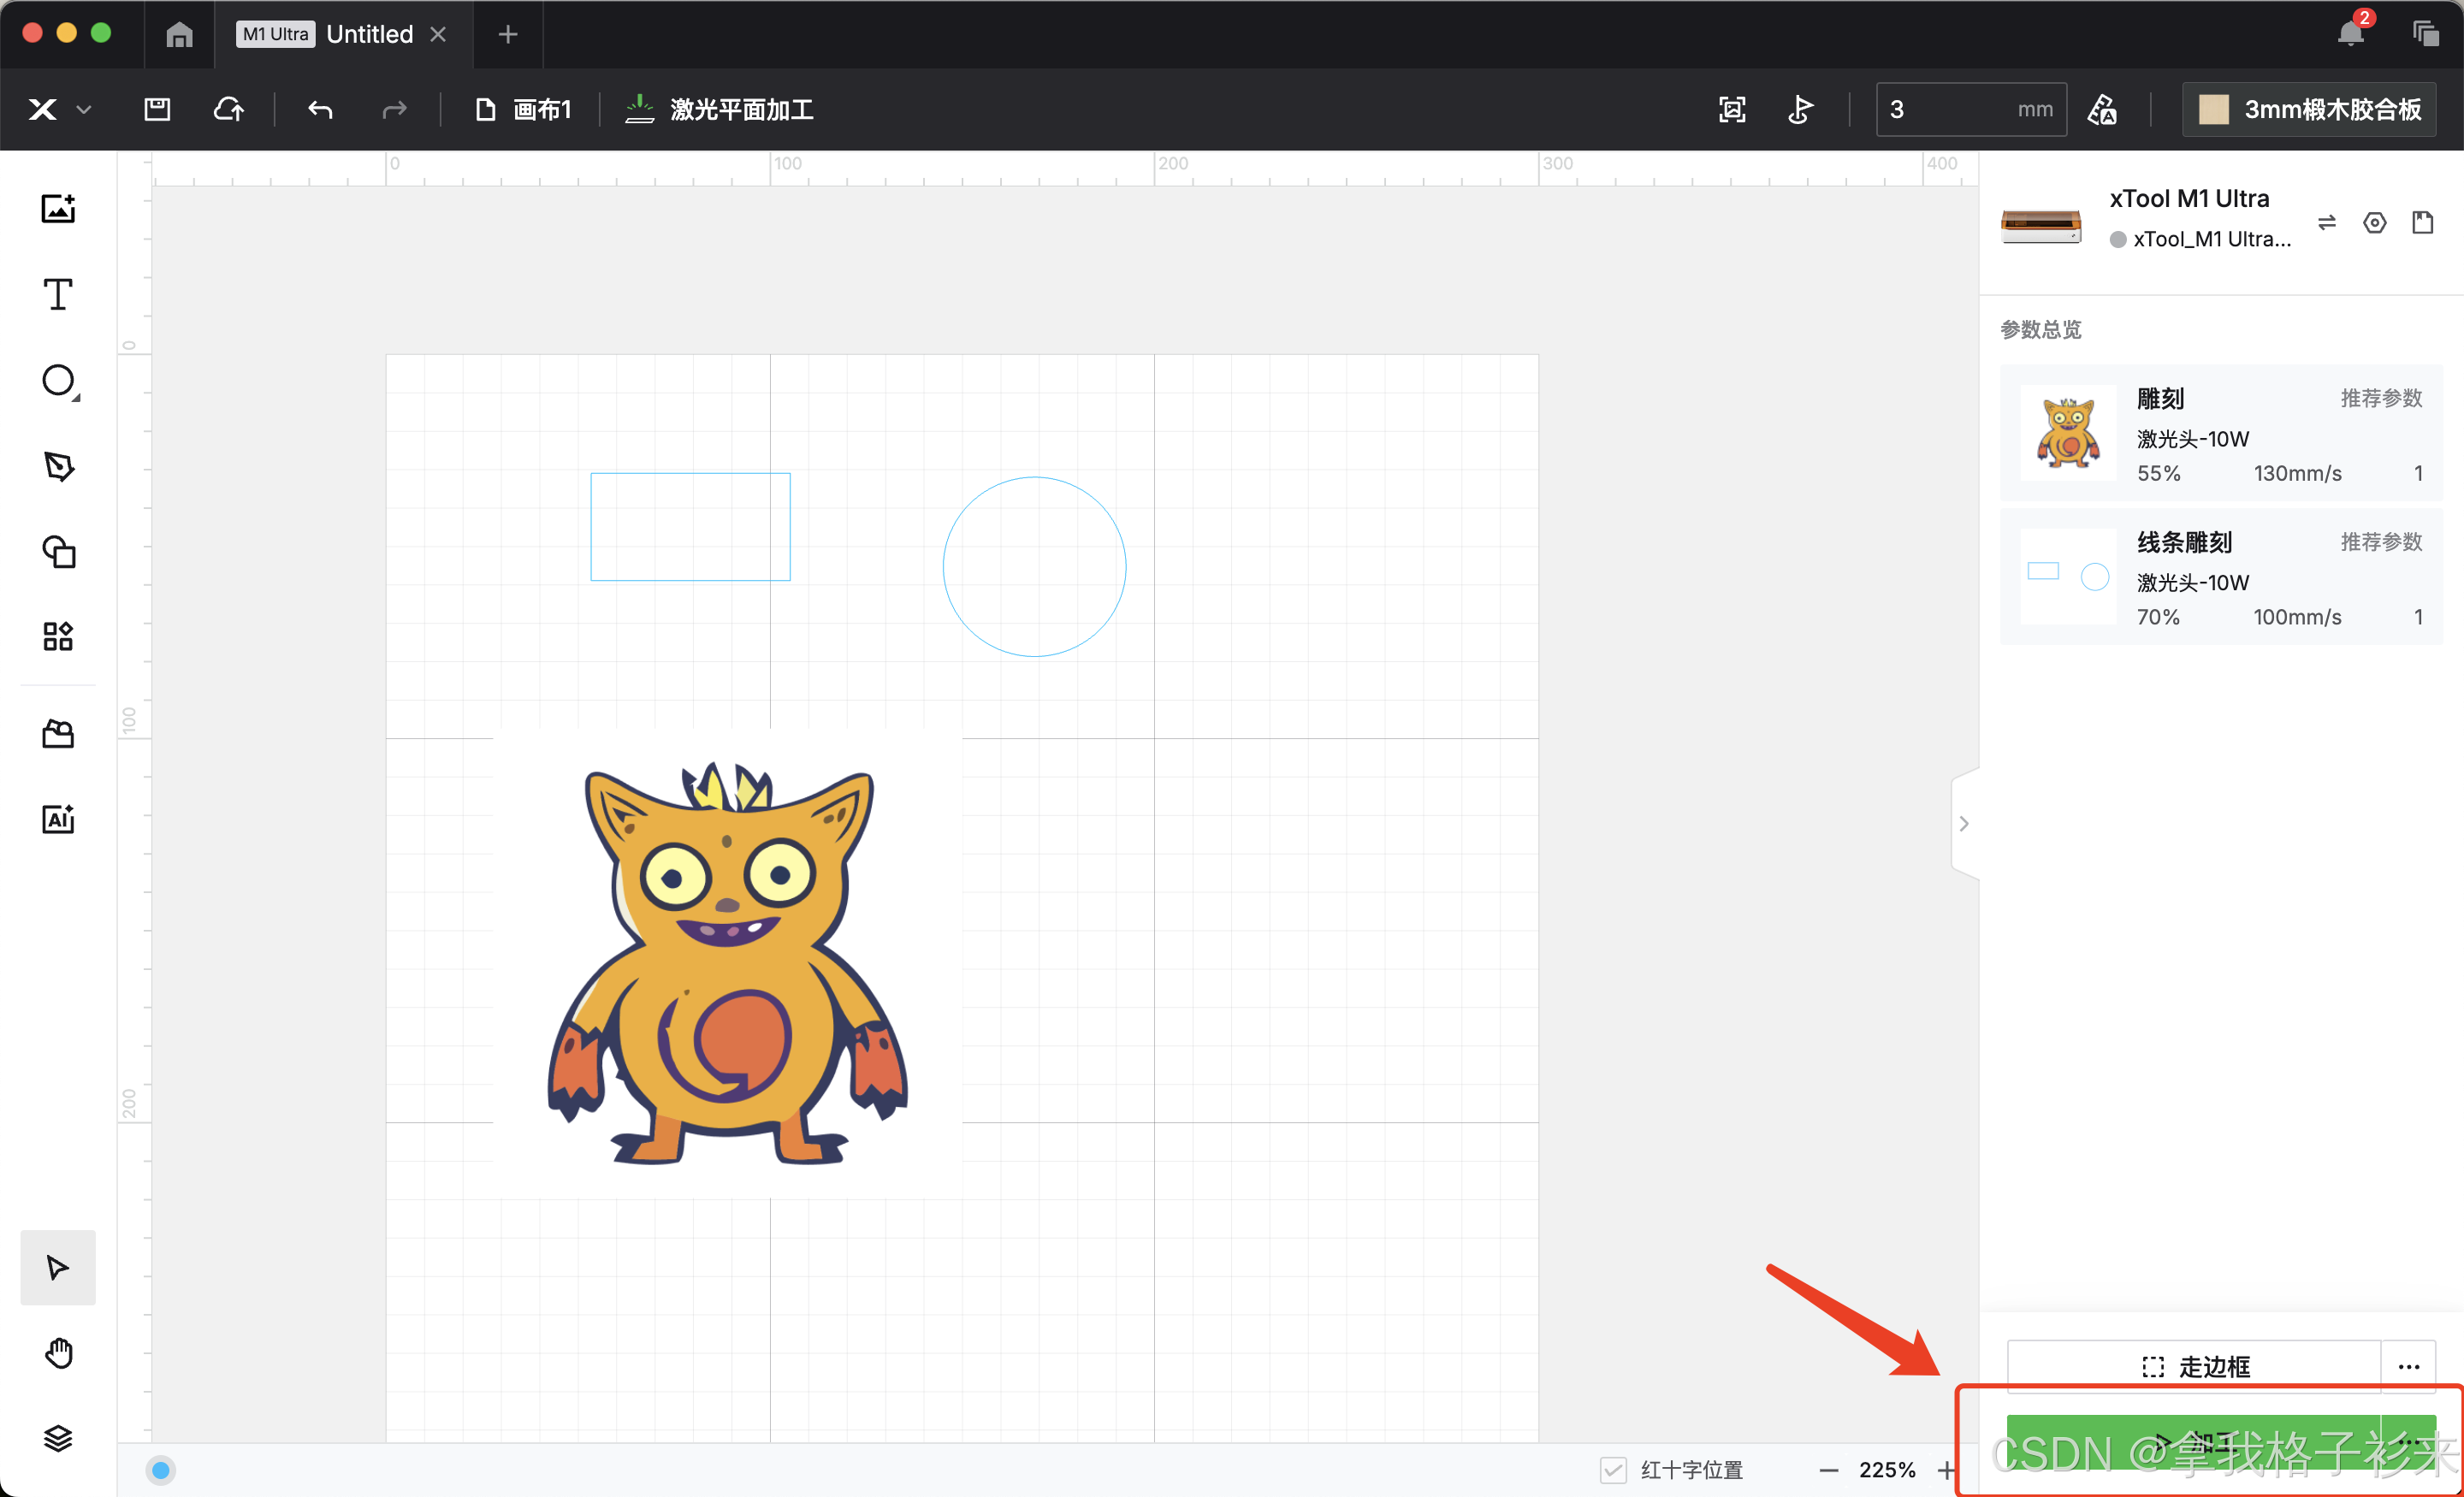
Task: Toggle 红十字位置 checkbox in status bar
Action: click(1613, 1469)
